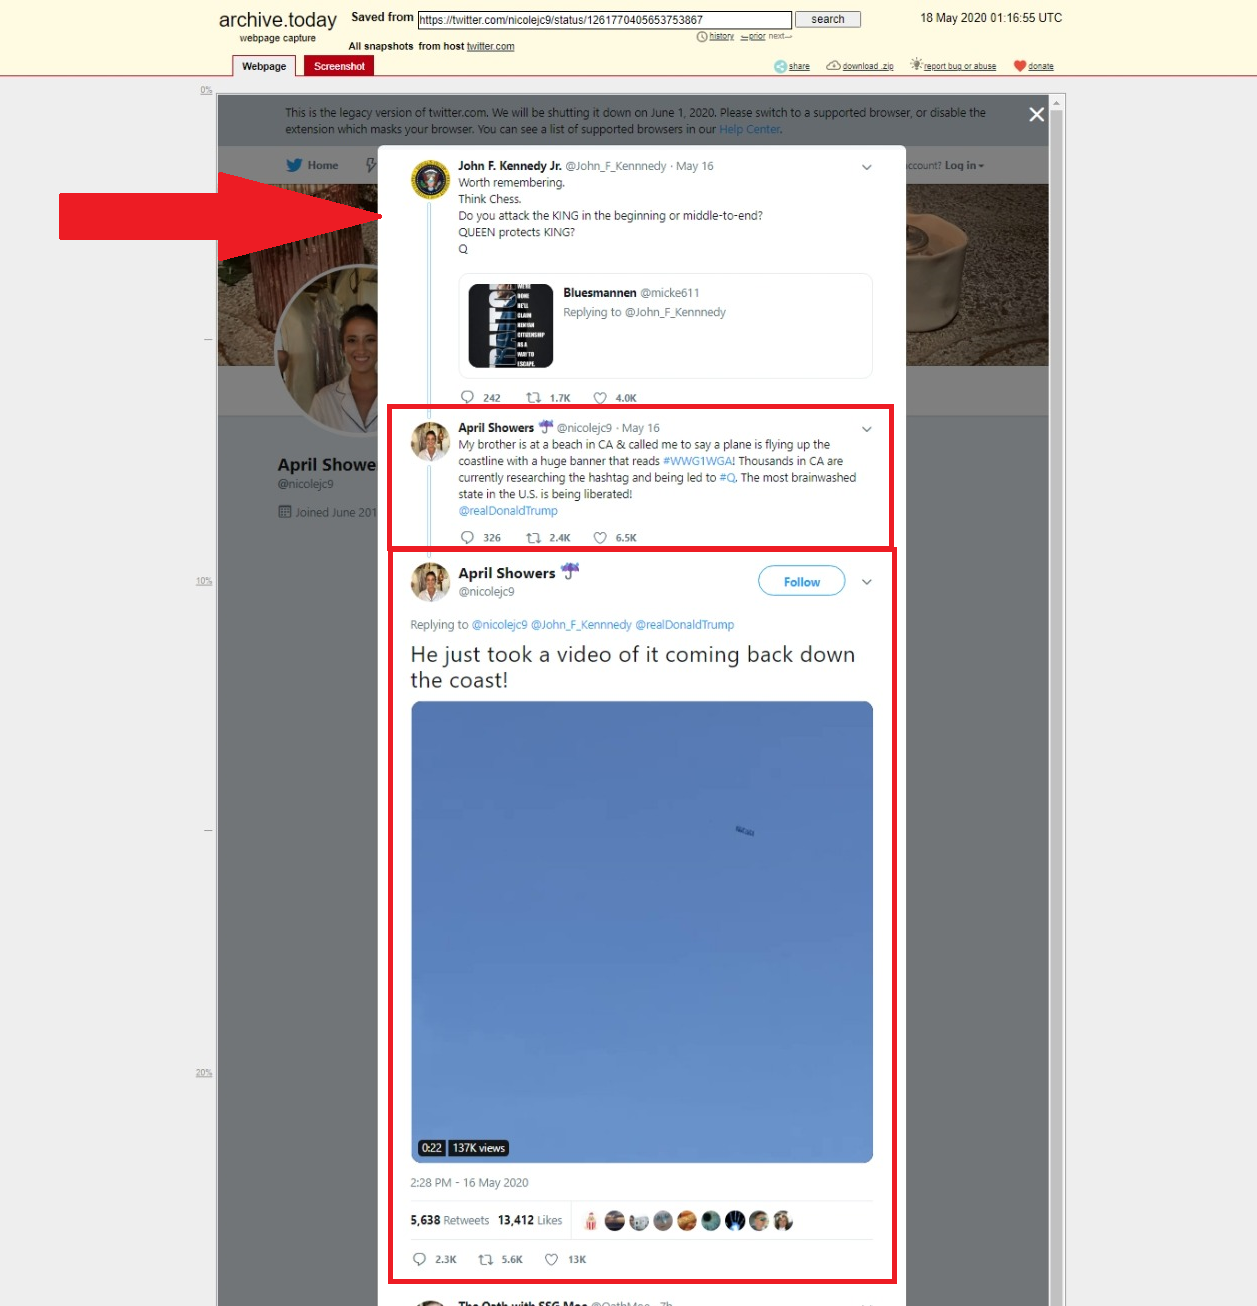Click the #Q hashtag link
Viewport: 1257px width, 1306px height.
727,478
